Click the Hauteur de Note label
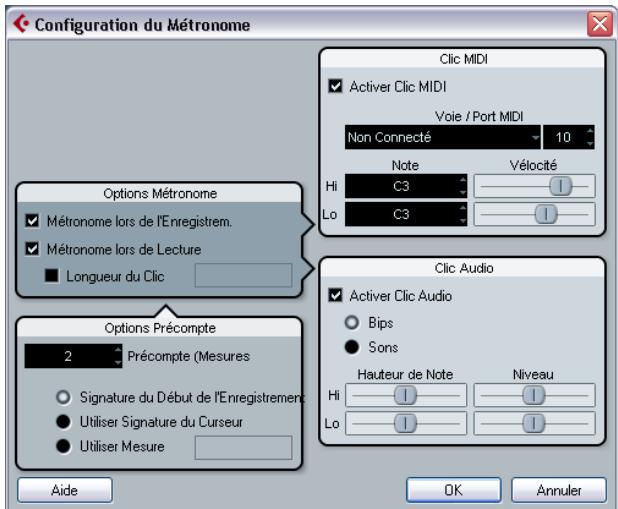618x509 pixels. coord(405,374)
